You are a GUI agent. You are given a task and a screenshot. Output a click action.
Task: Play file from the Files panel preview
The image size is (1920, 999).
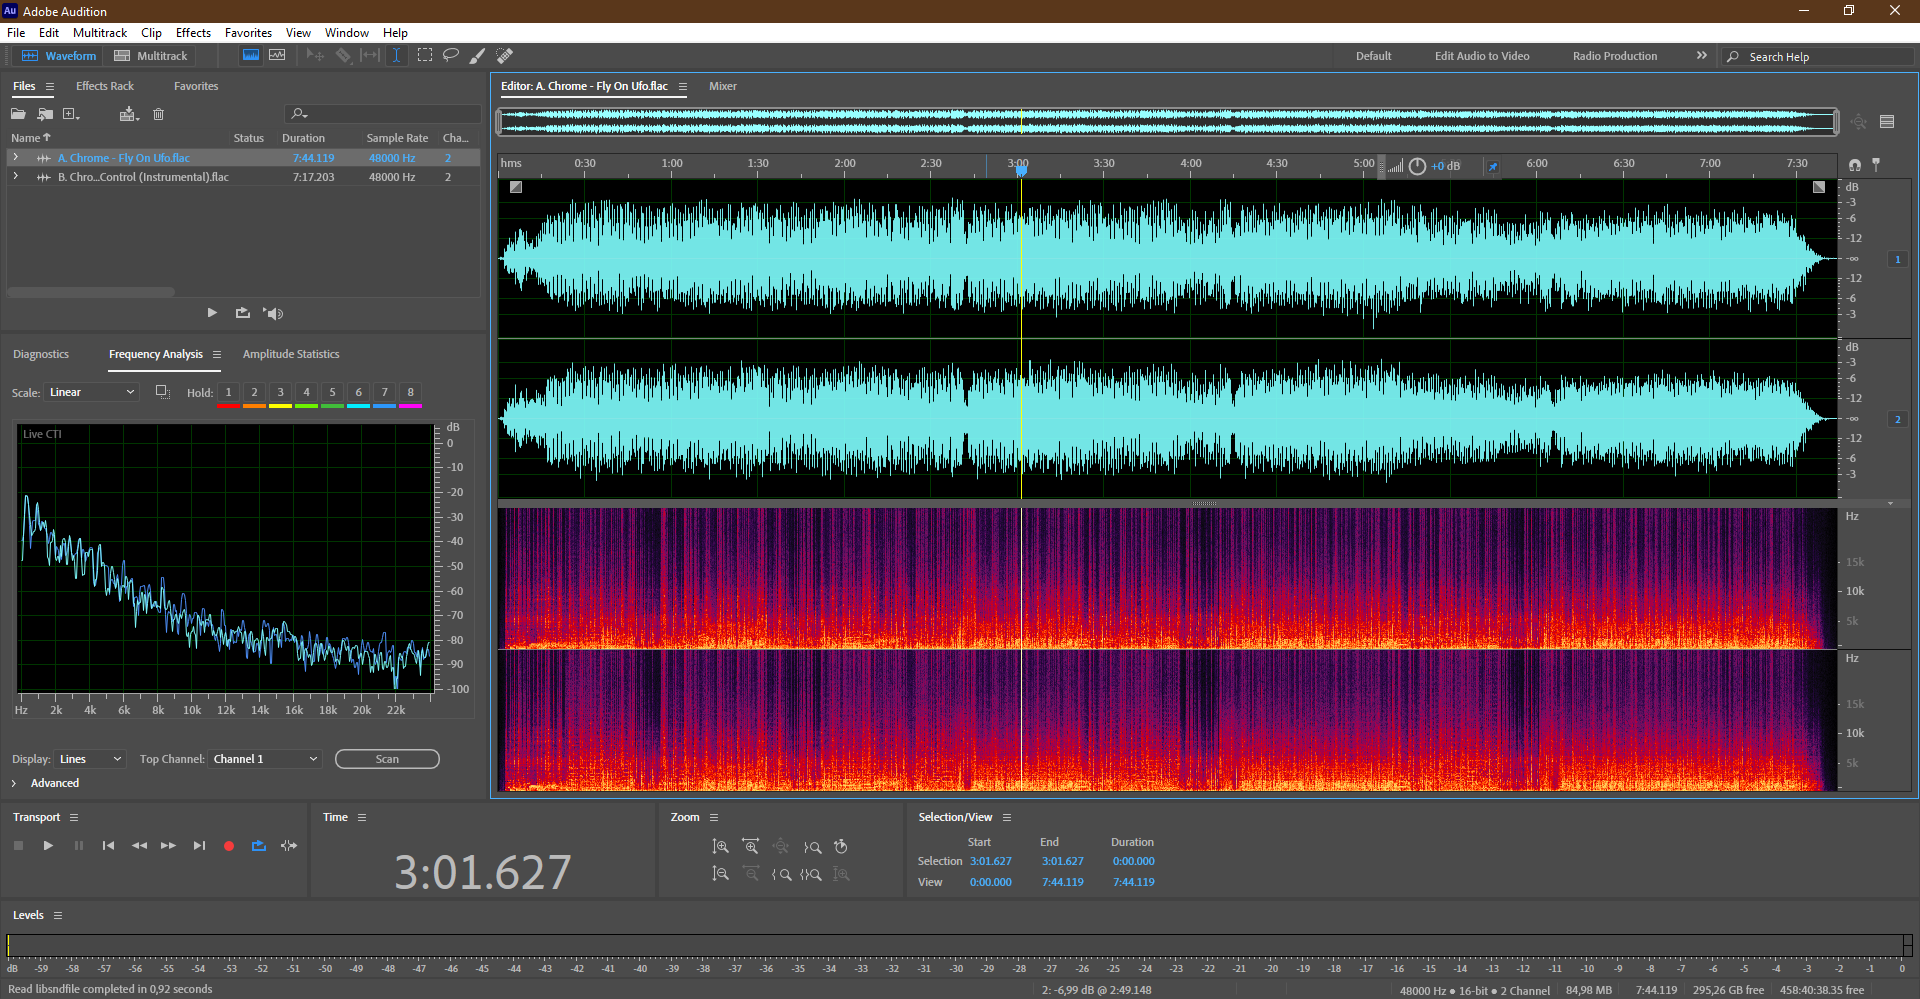click(212, 313)
